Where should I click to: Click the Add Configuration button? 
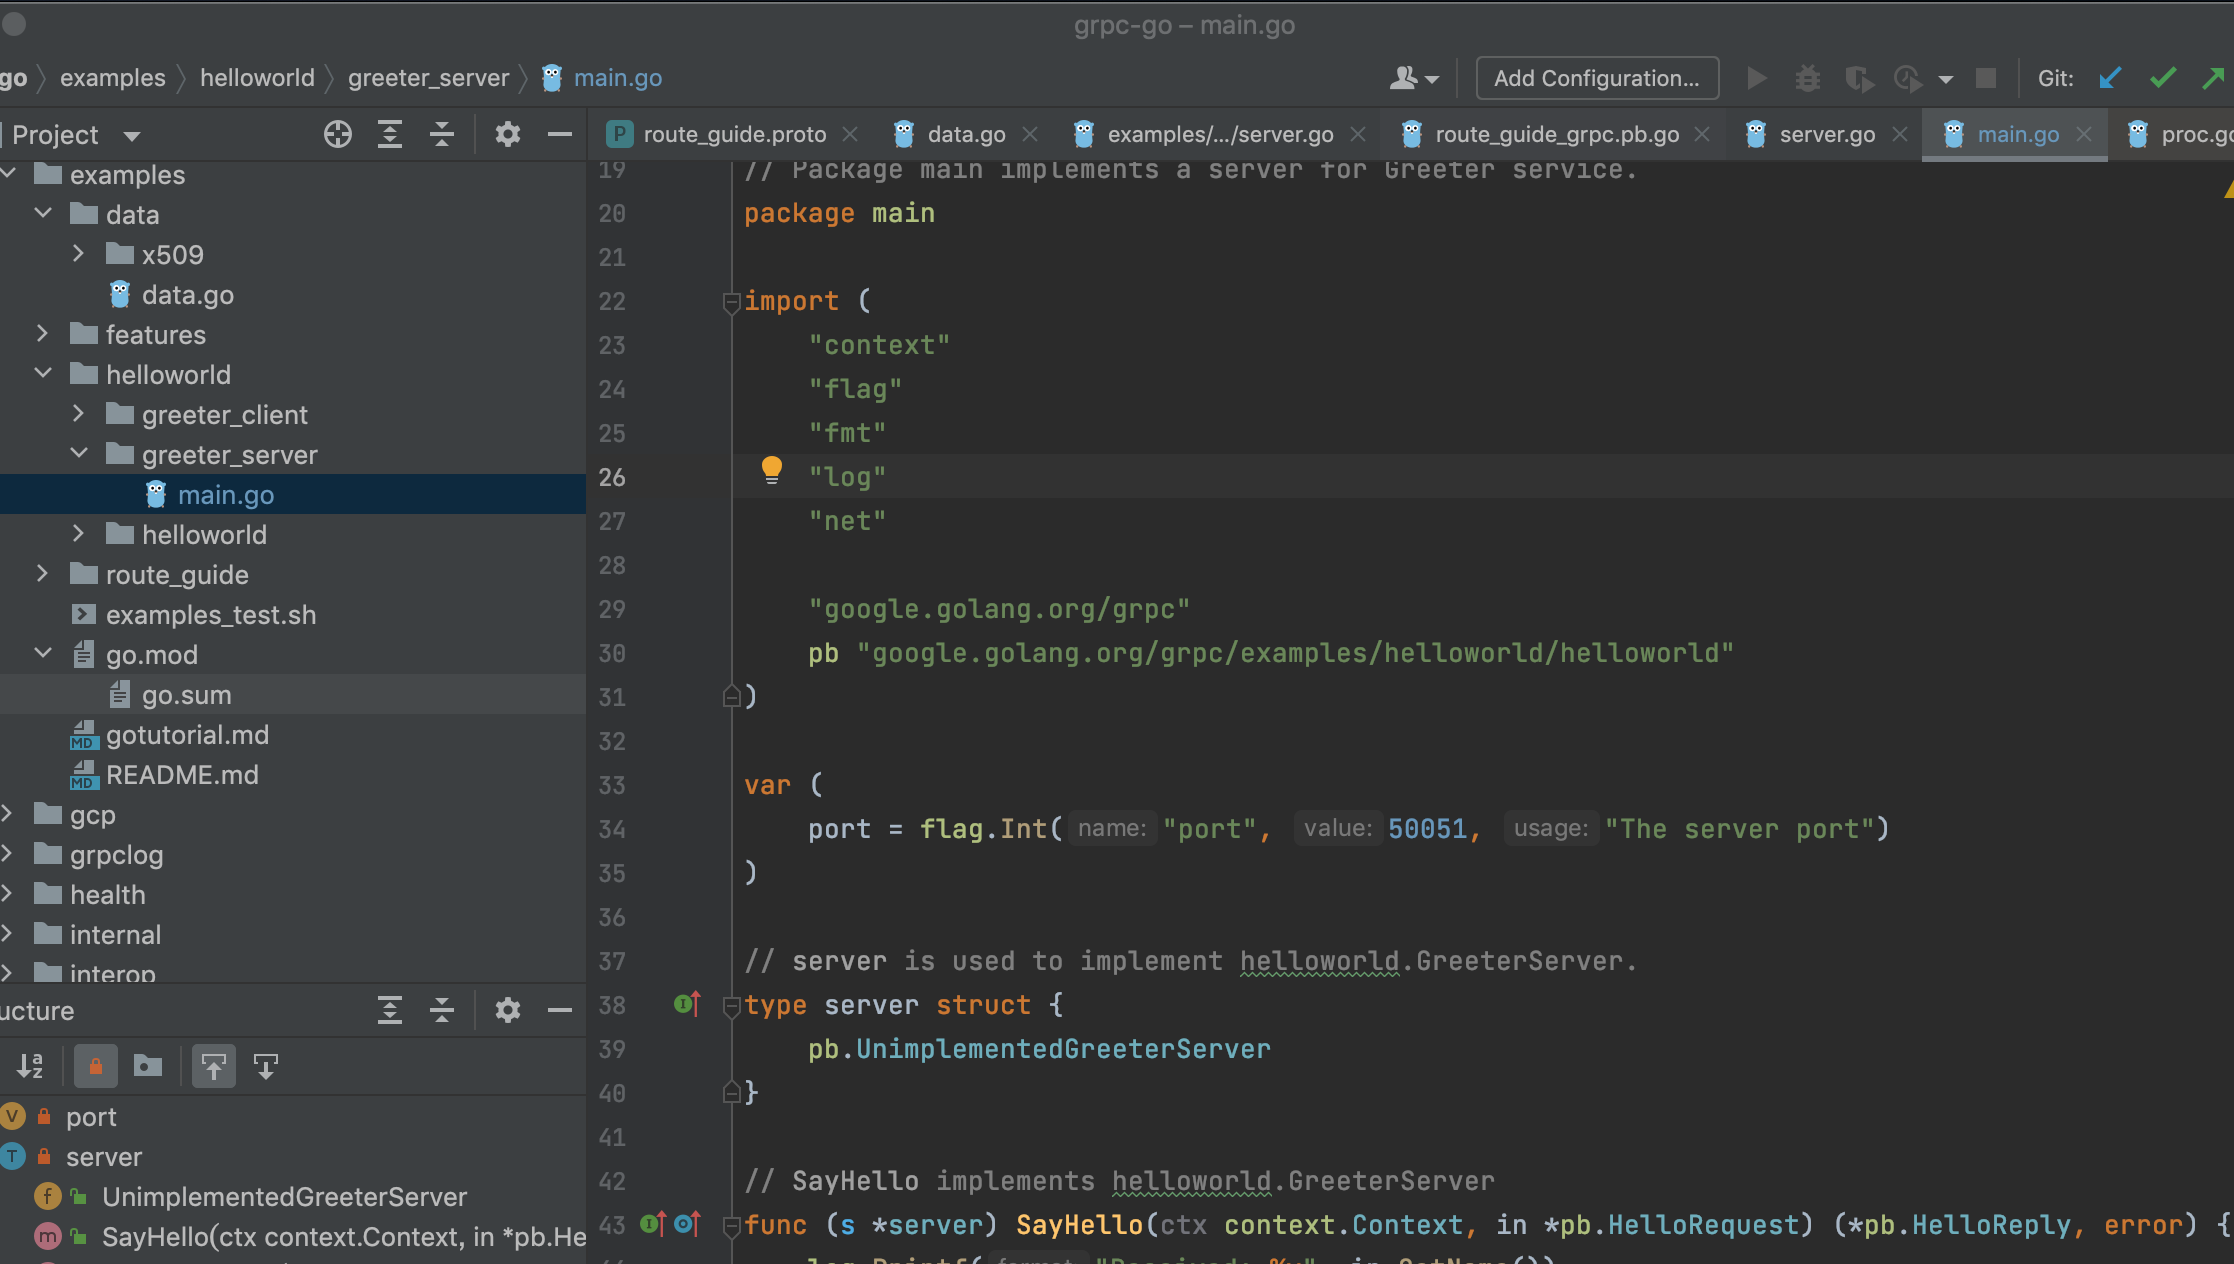coord(1597,78)
